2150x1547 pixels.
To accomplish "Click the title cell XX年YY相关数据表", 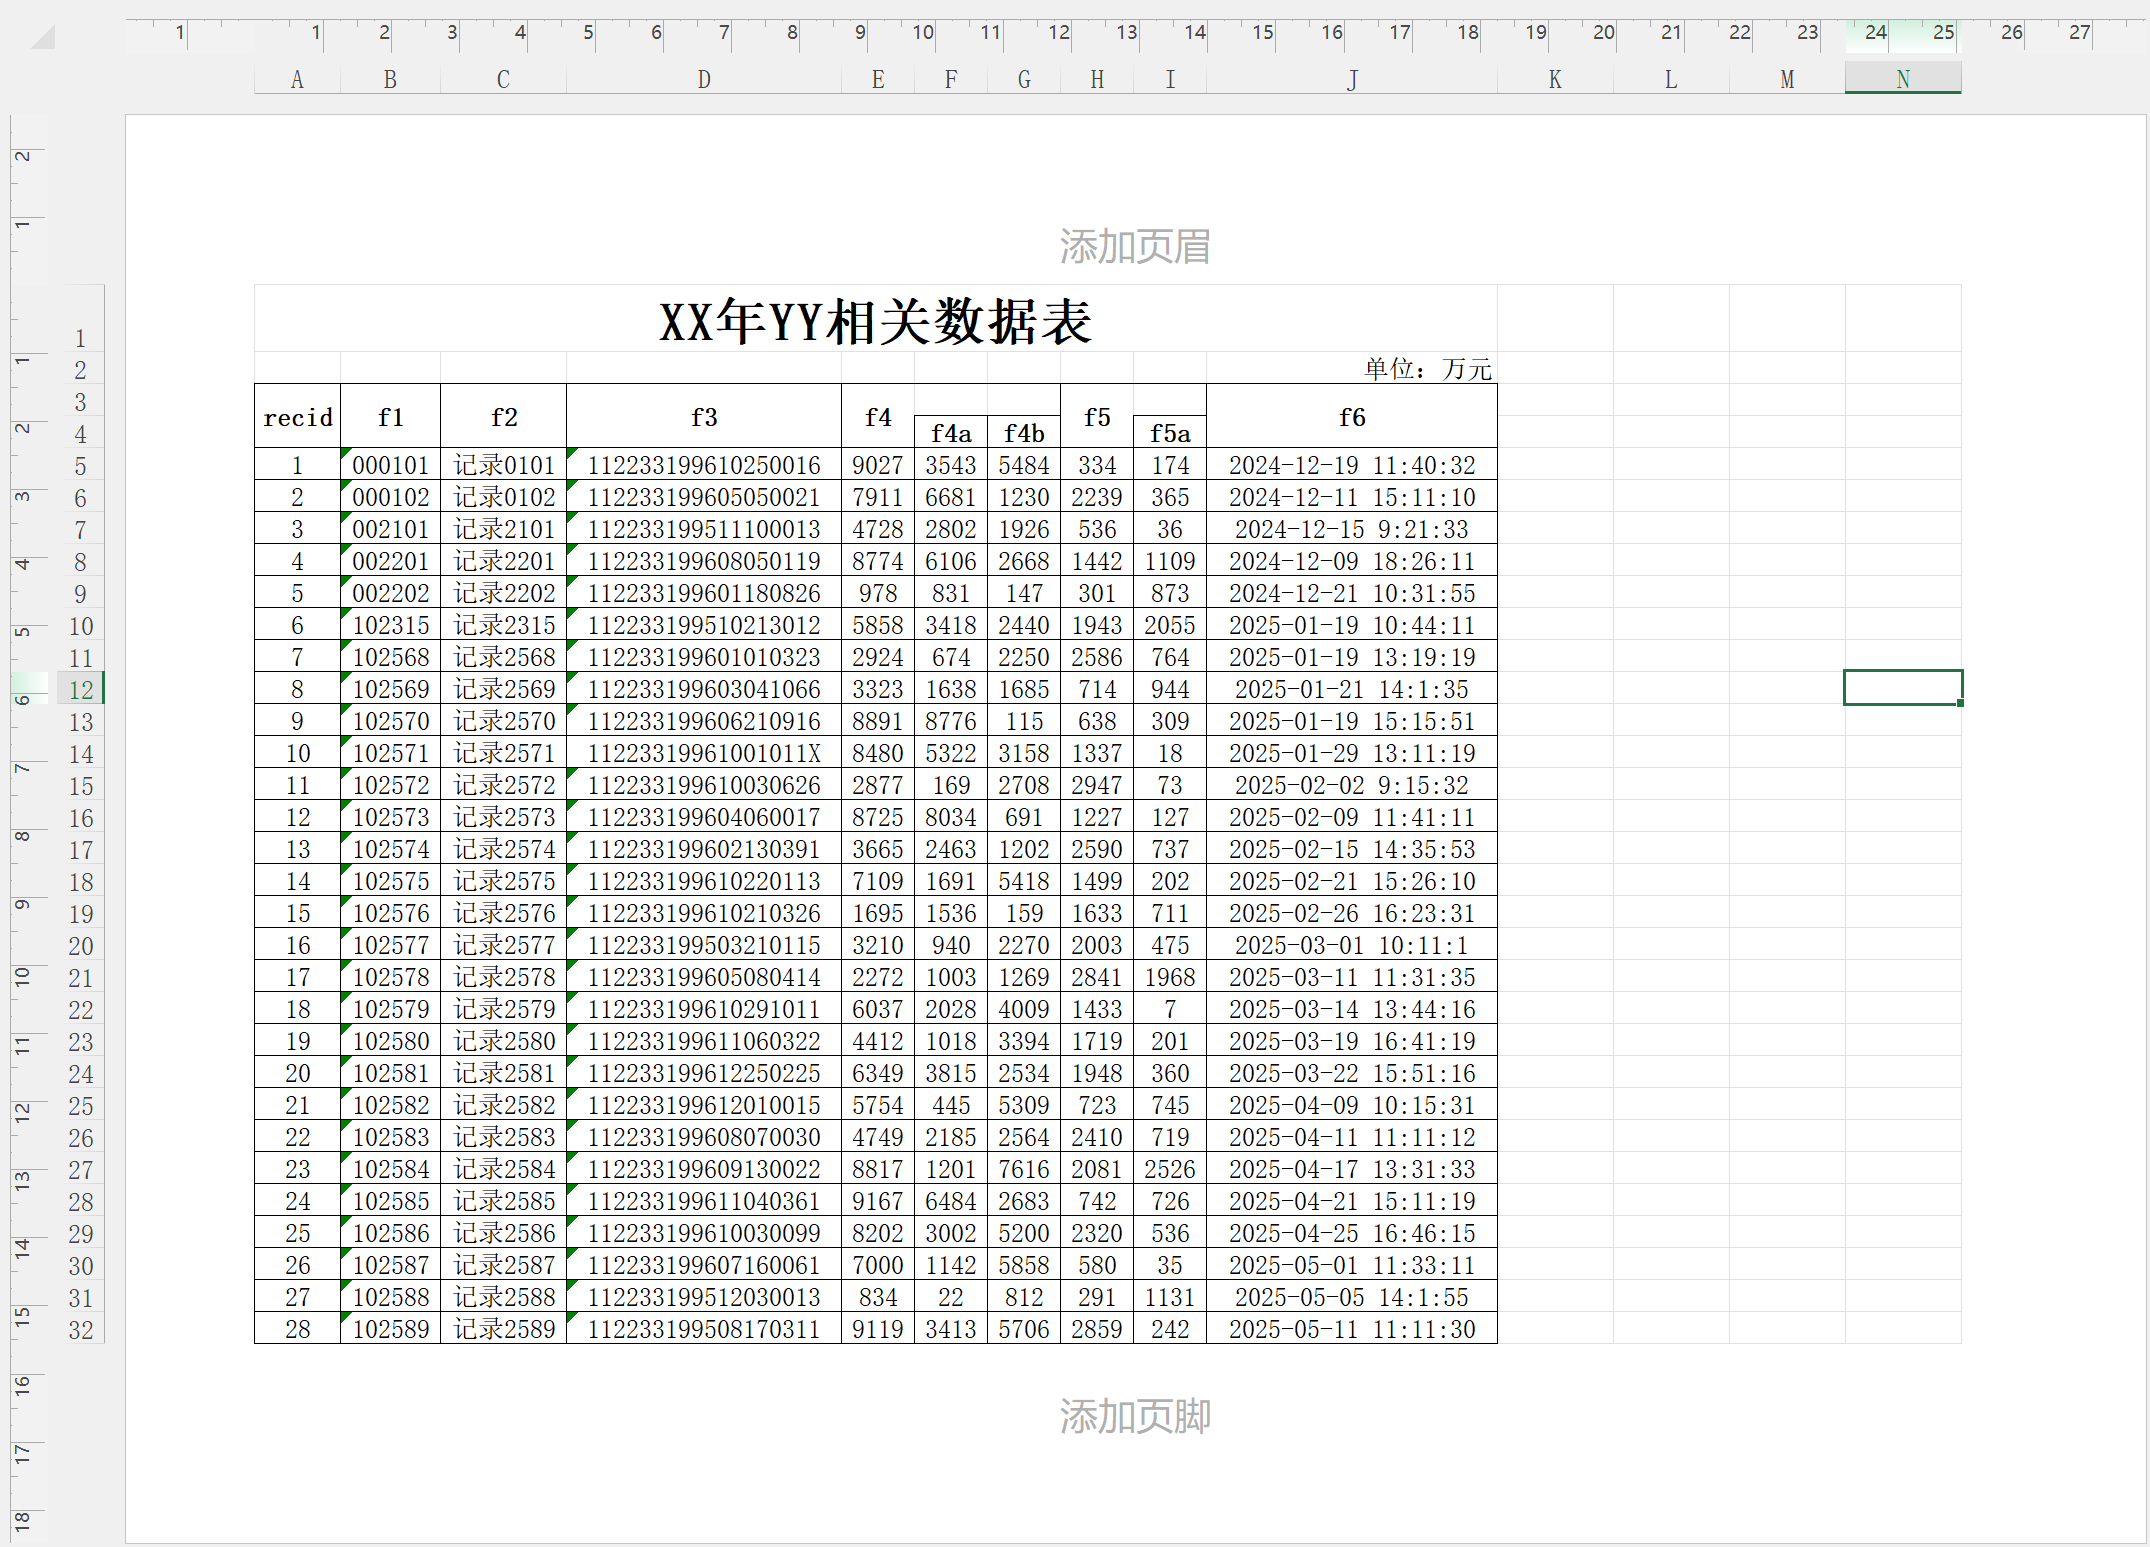I will 875,321.
